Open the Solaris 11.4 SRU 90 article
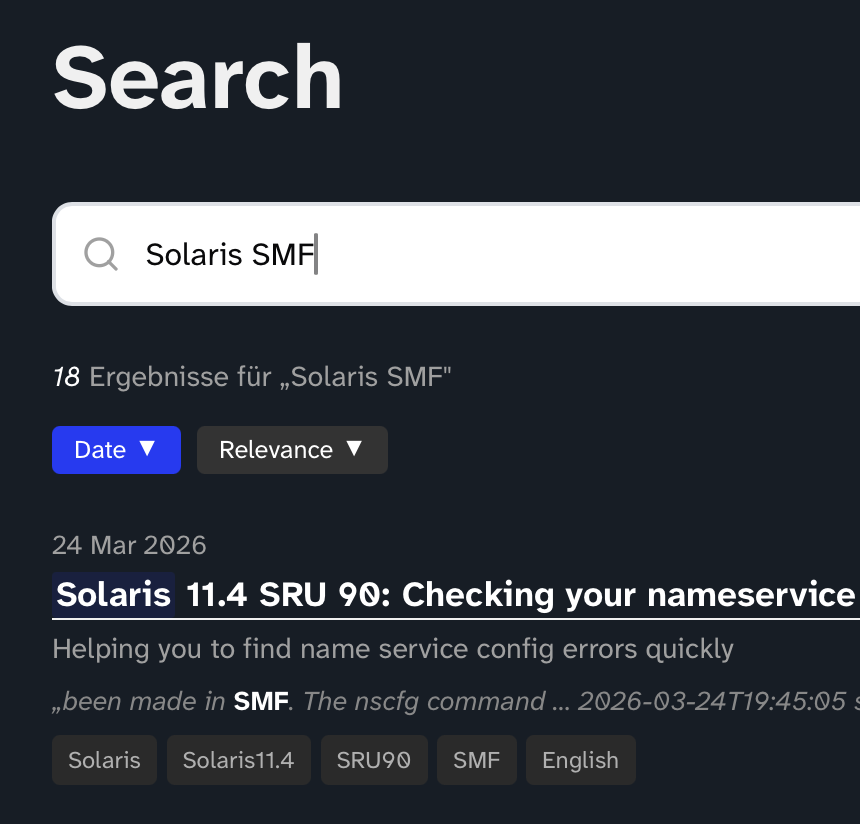 point(400,594)
